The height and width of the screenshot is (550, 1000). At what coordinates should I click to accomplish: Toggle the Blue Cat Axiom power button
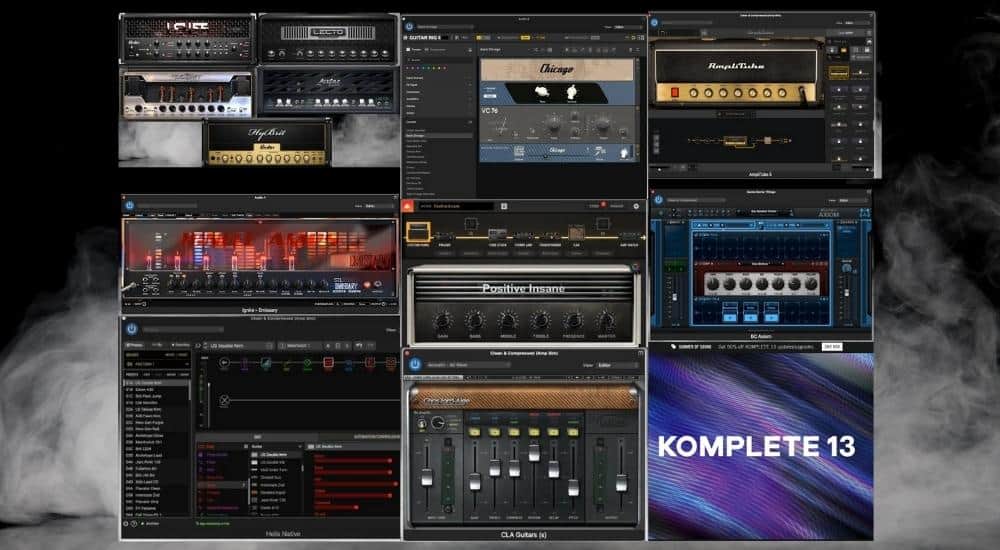[659, 200]
